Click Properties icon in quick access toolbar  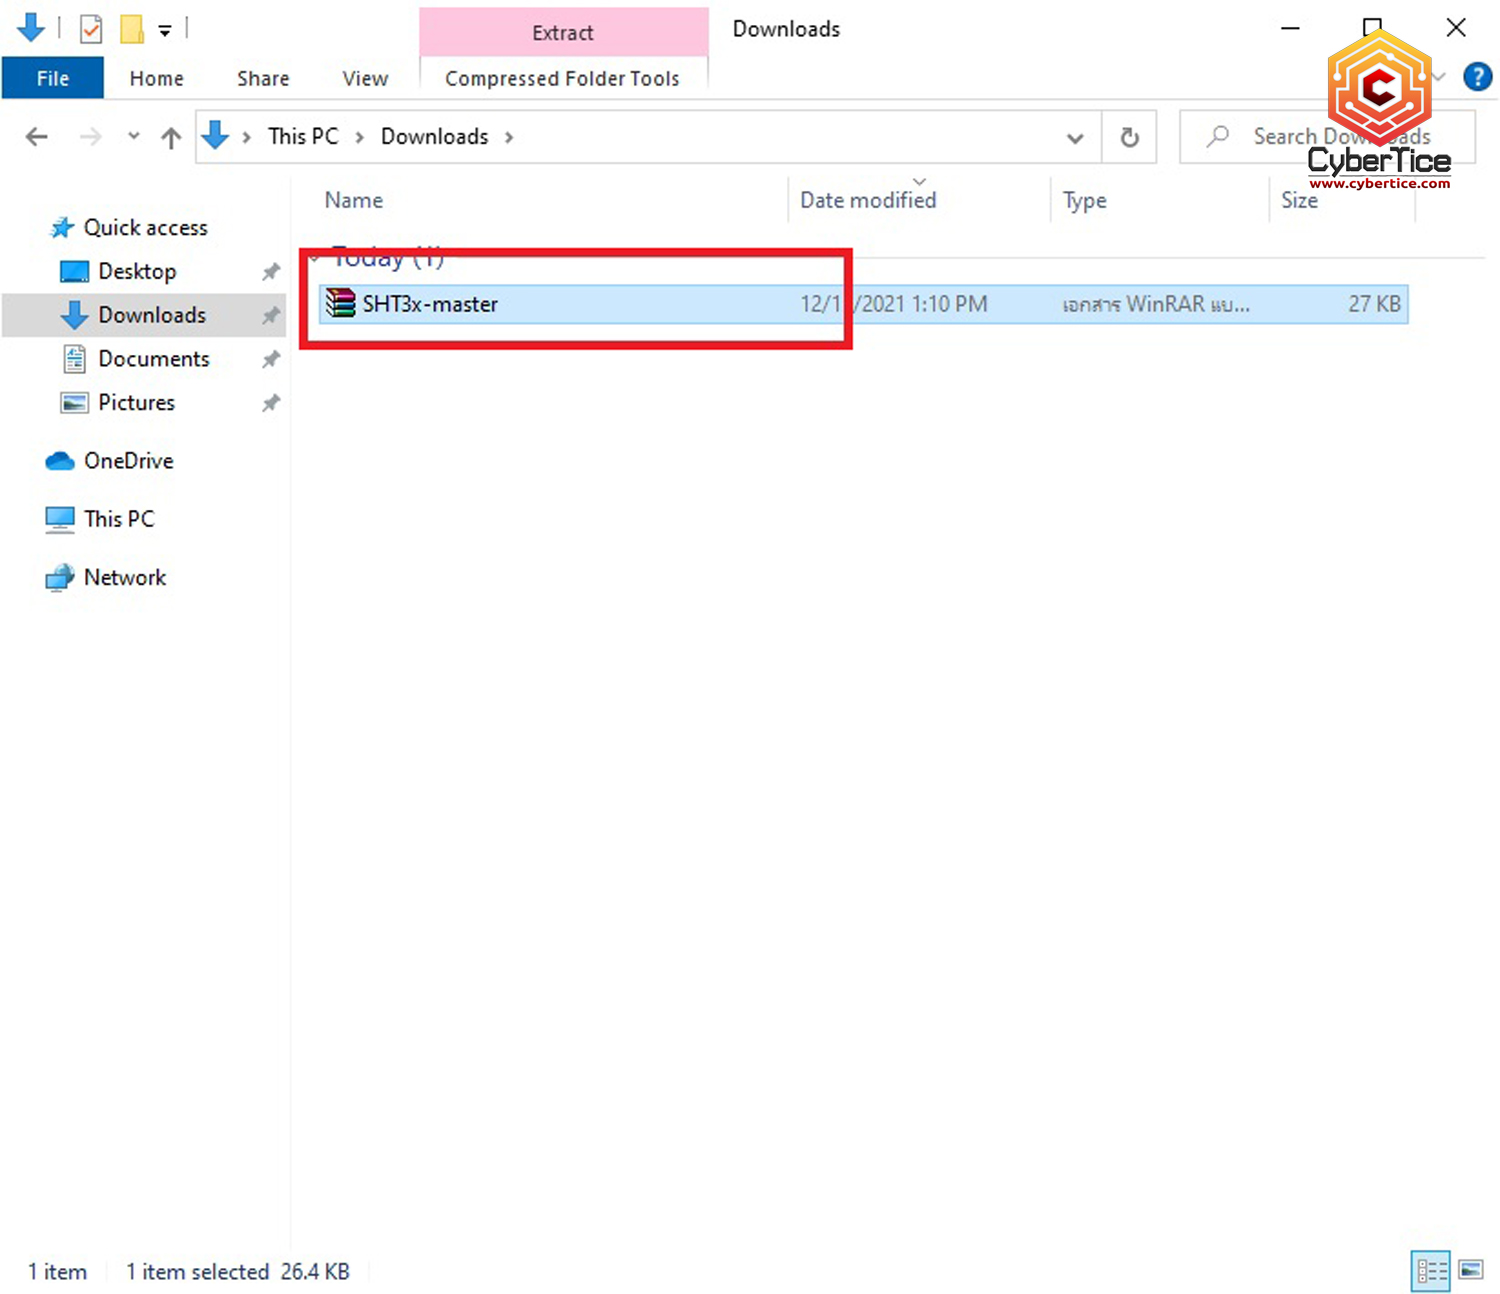(x=91, y=29)
